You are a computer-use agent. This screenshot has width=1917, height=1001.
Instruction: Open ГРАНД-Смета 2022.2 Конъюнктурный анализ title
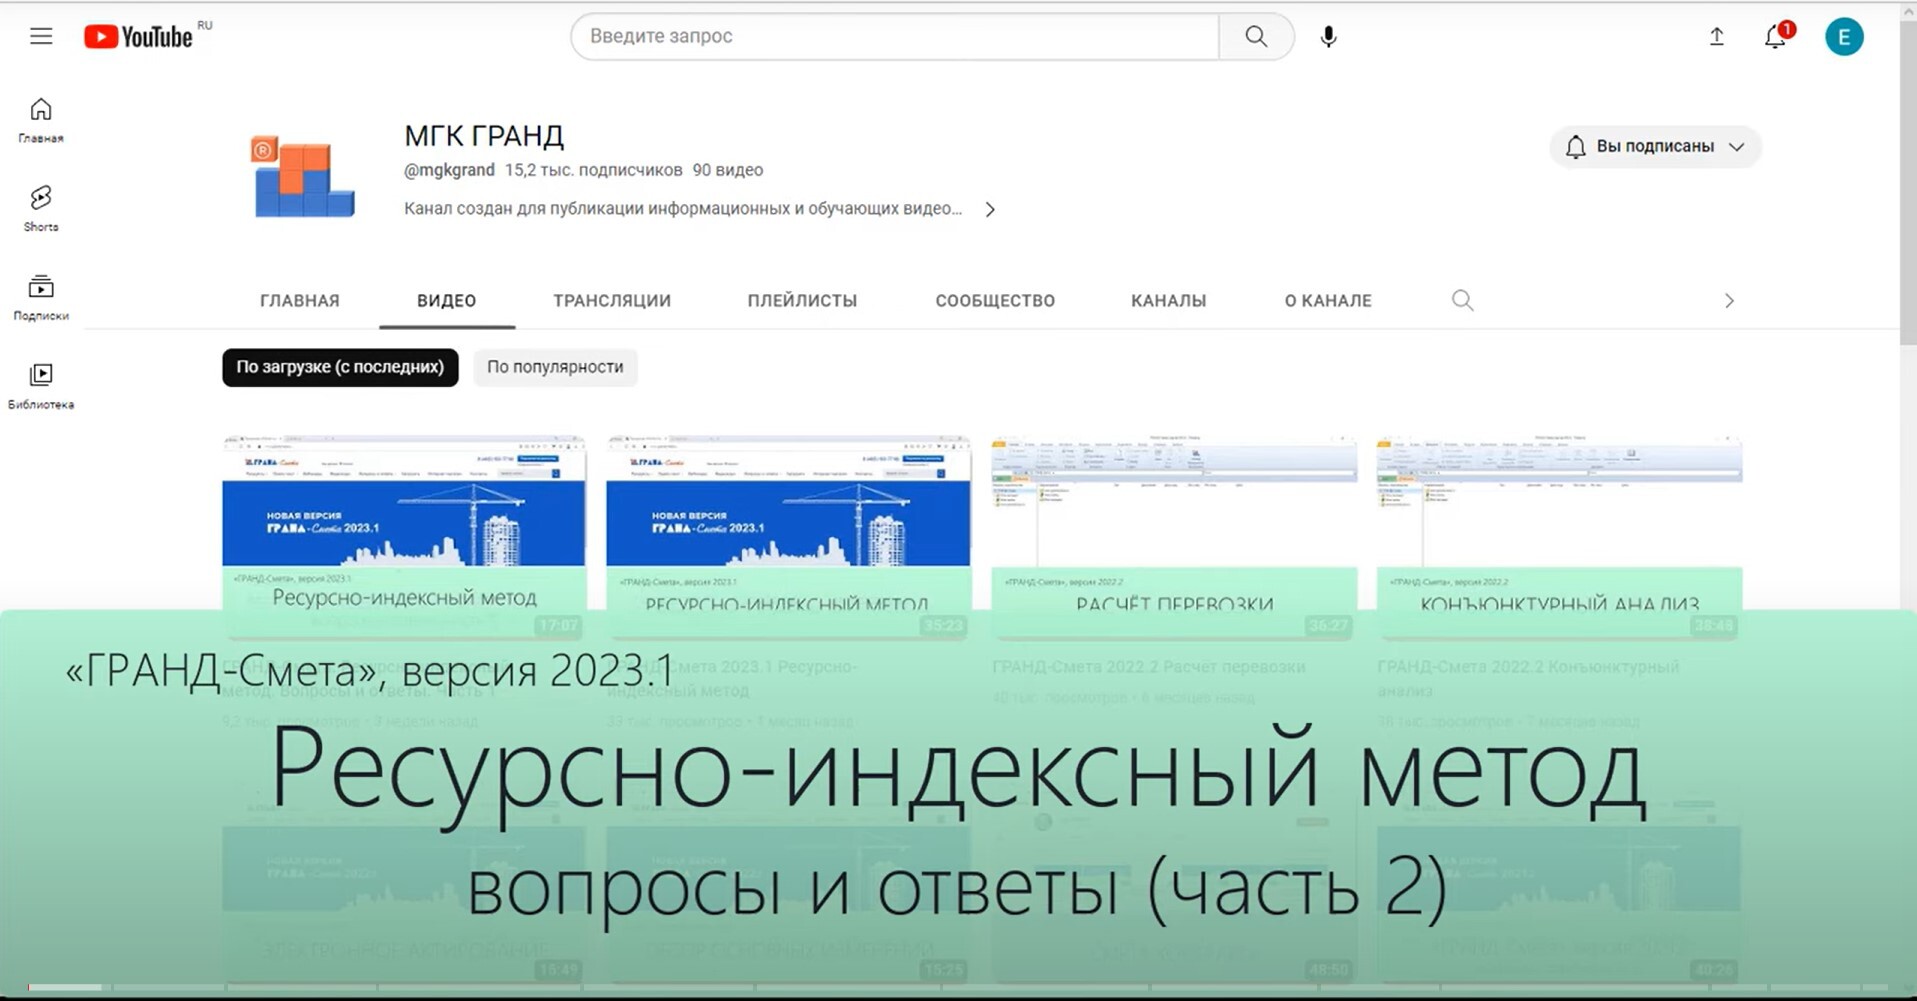tap(1528, 678)
